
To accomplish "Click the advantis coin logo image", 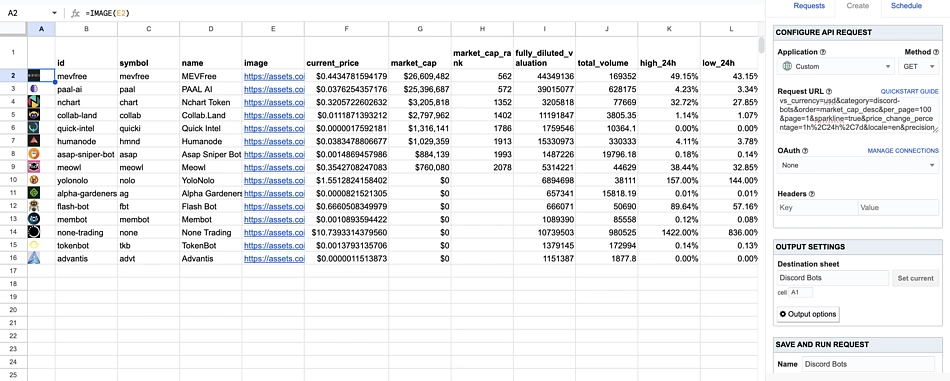I will [x=34, y=258].
